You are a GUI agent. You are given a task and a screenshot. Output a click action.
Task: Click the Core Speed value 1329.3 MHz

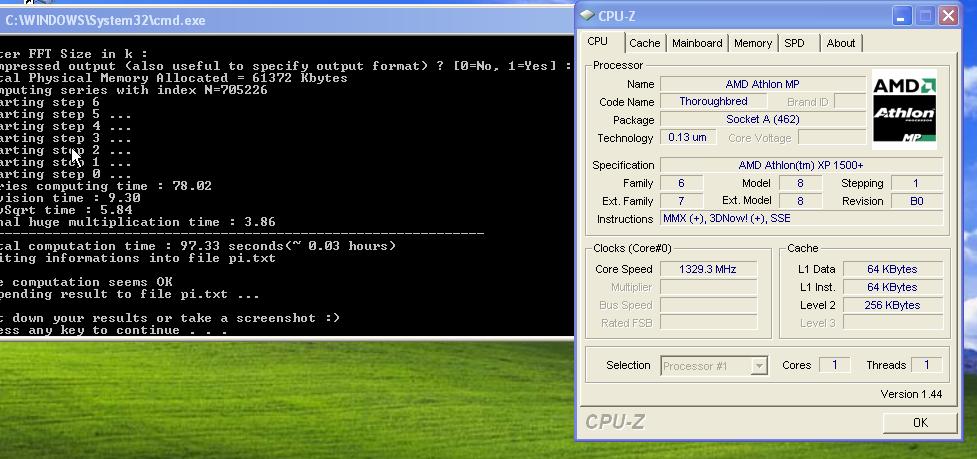coord(708,269)
